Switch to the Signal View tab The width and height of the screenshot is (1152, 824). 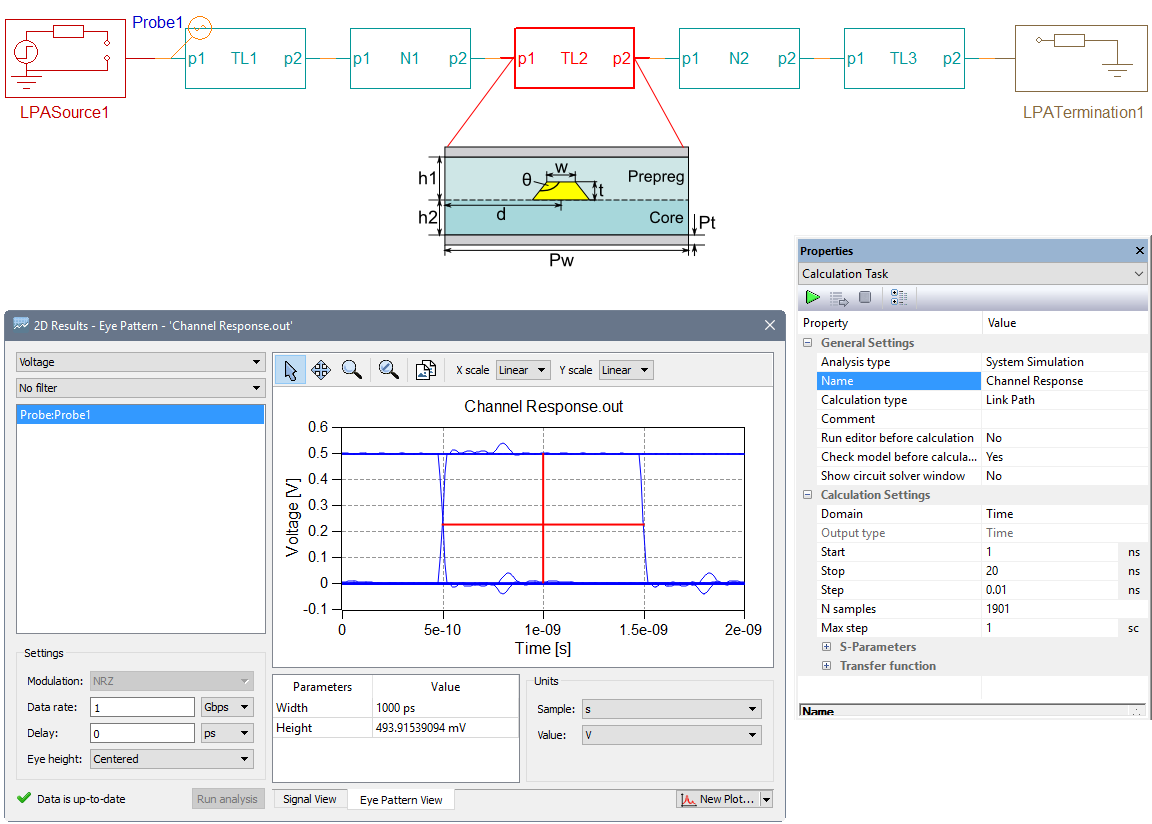pos(310,799)
